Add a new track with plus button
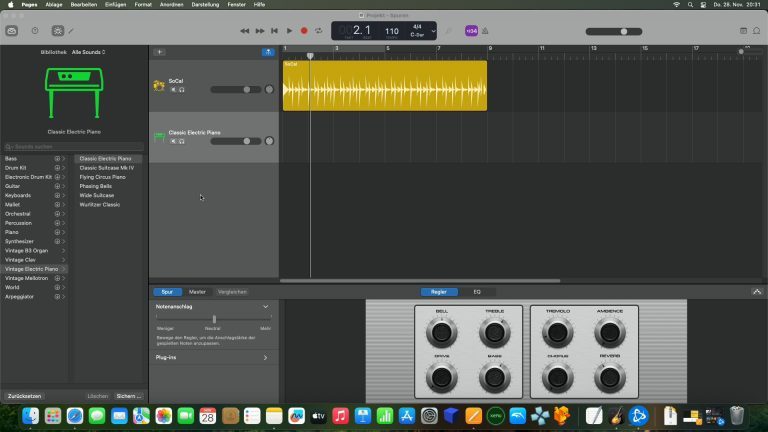Screen dimensions: 768x432 (159, 52)
